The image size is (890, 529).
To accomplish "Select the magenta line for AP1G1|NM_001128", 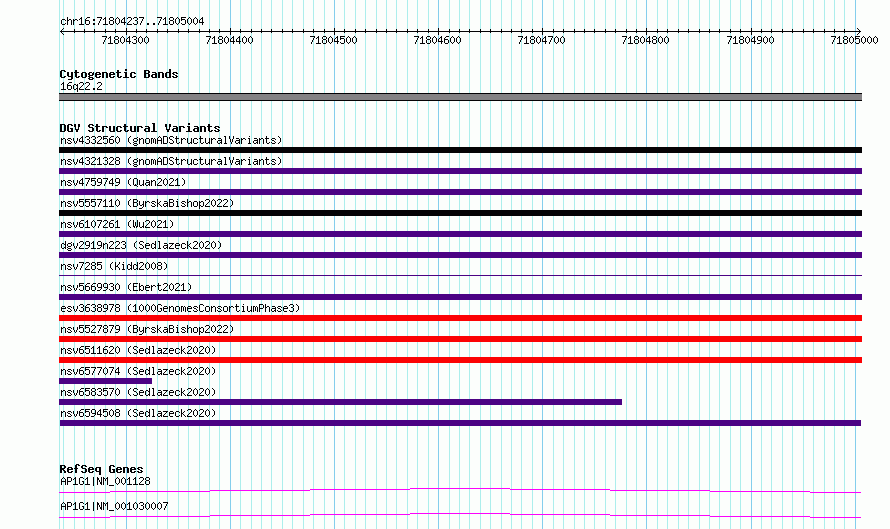I will point(460,490).
